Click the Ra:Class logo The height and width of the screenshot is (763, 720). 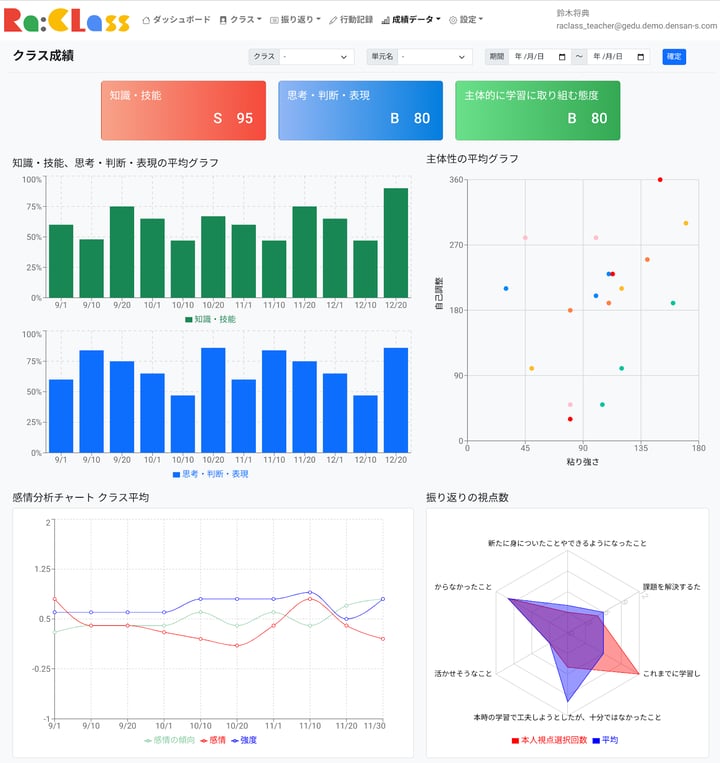point(67,20)
